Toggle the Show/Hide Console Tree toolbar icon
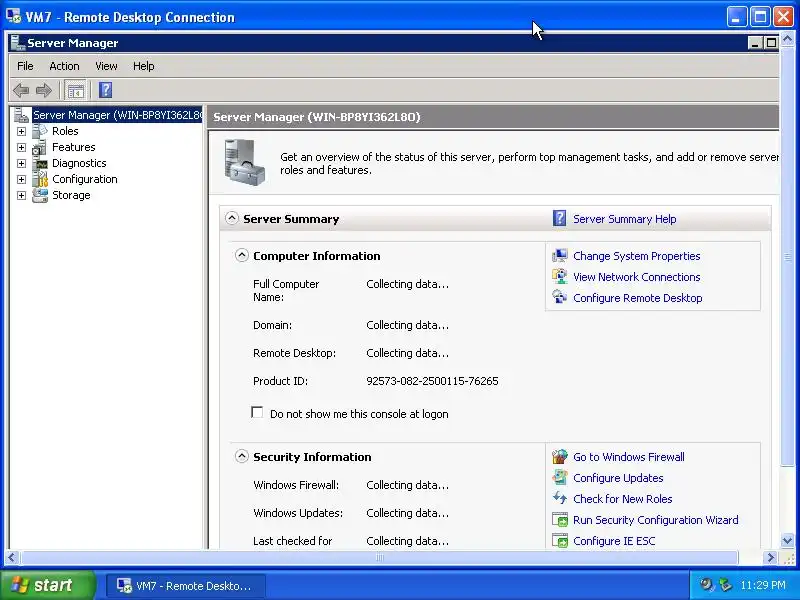This screenshot has height=600, width=800. point(76,91)
